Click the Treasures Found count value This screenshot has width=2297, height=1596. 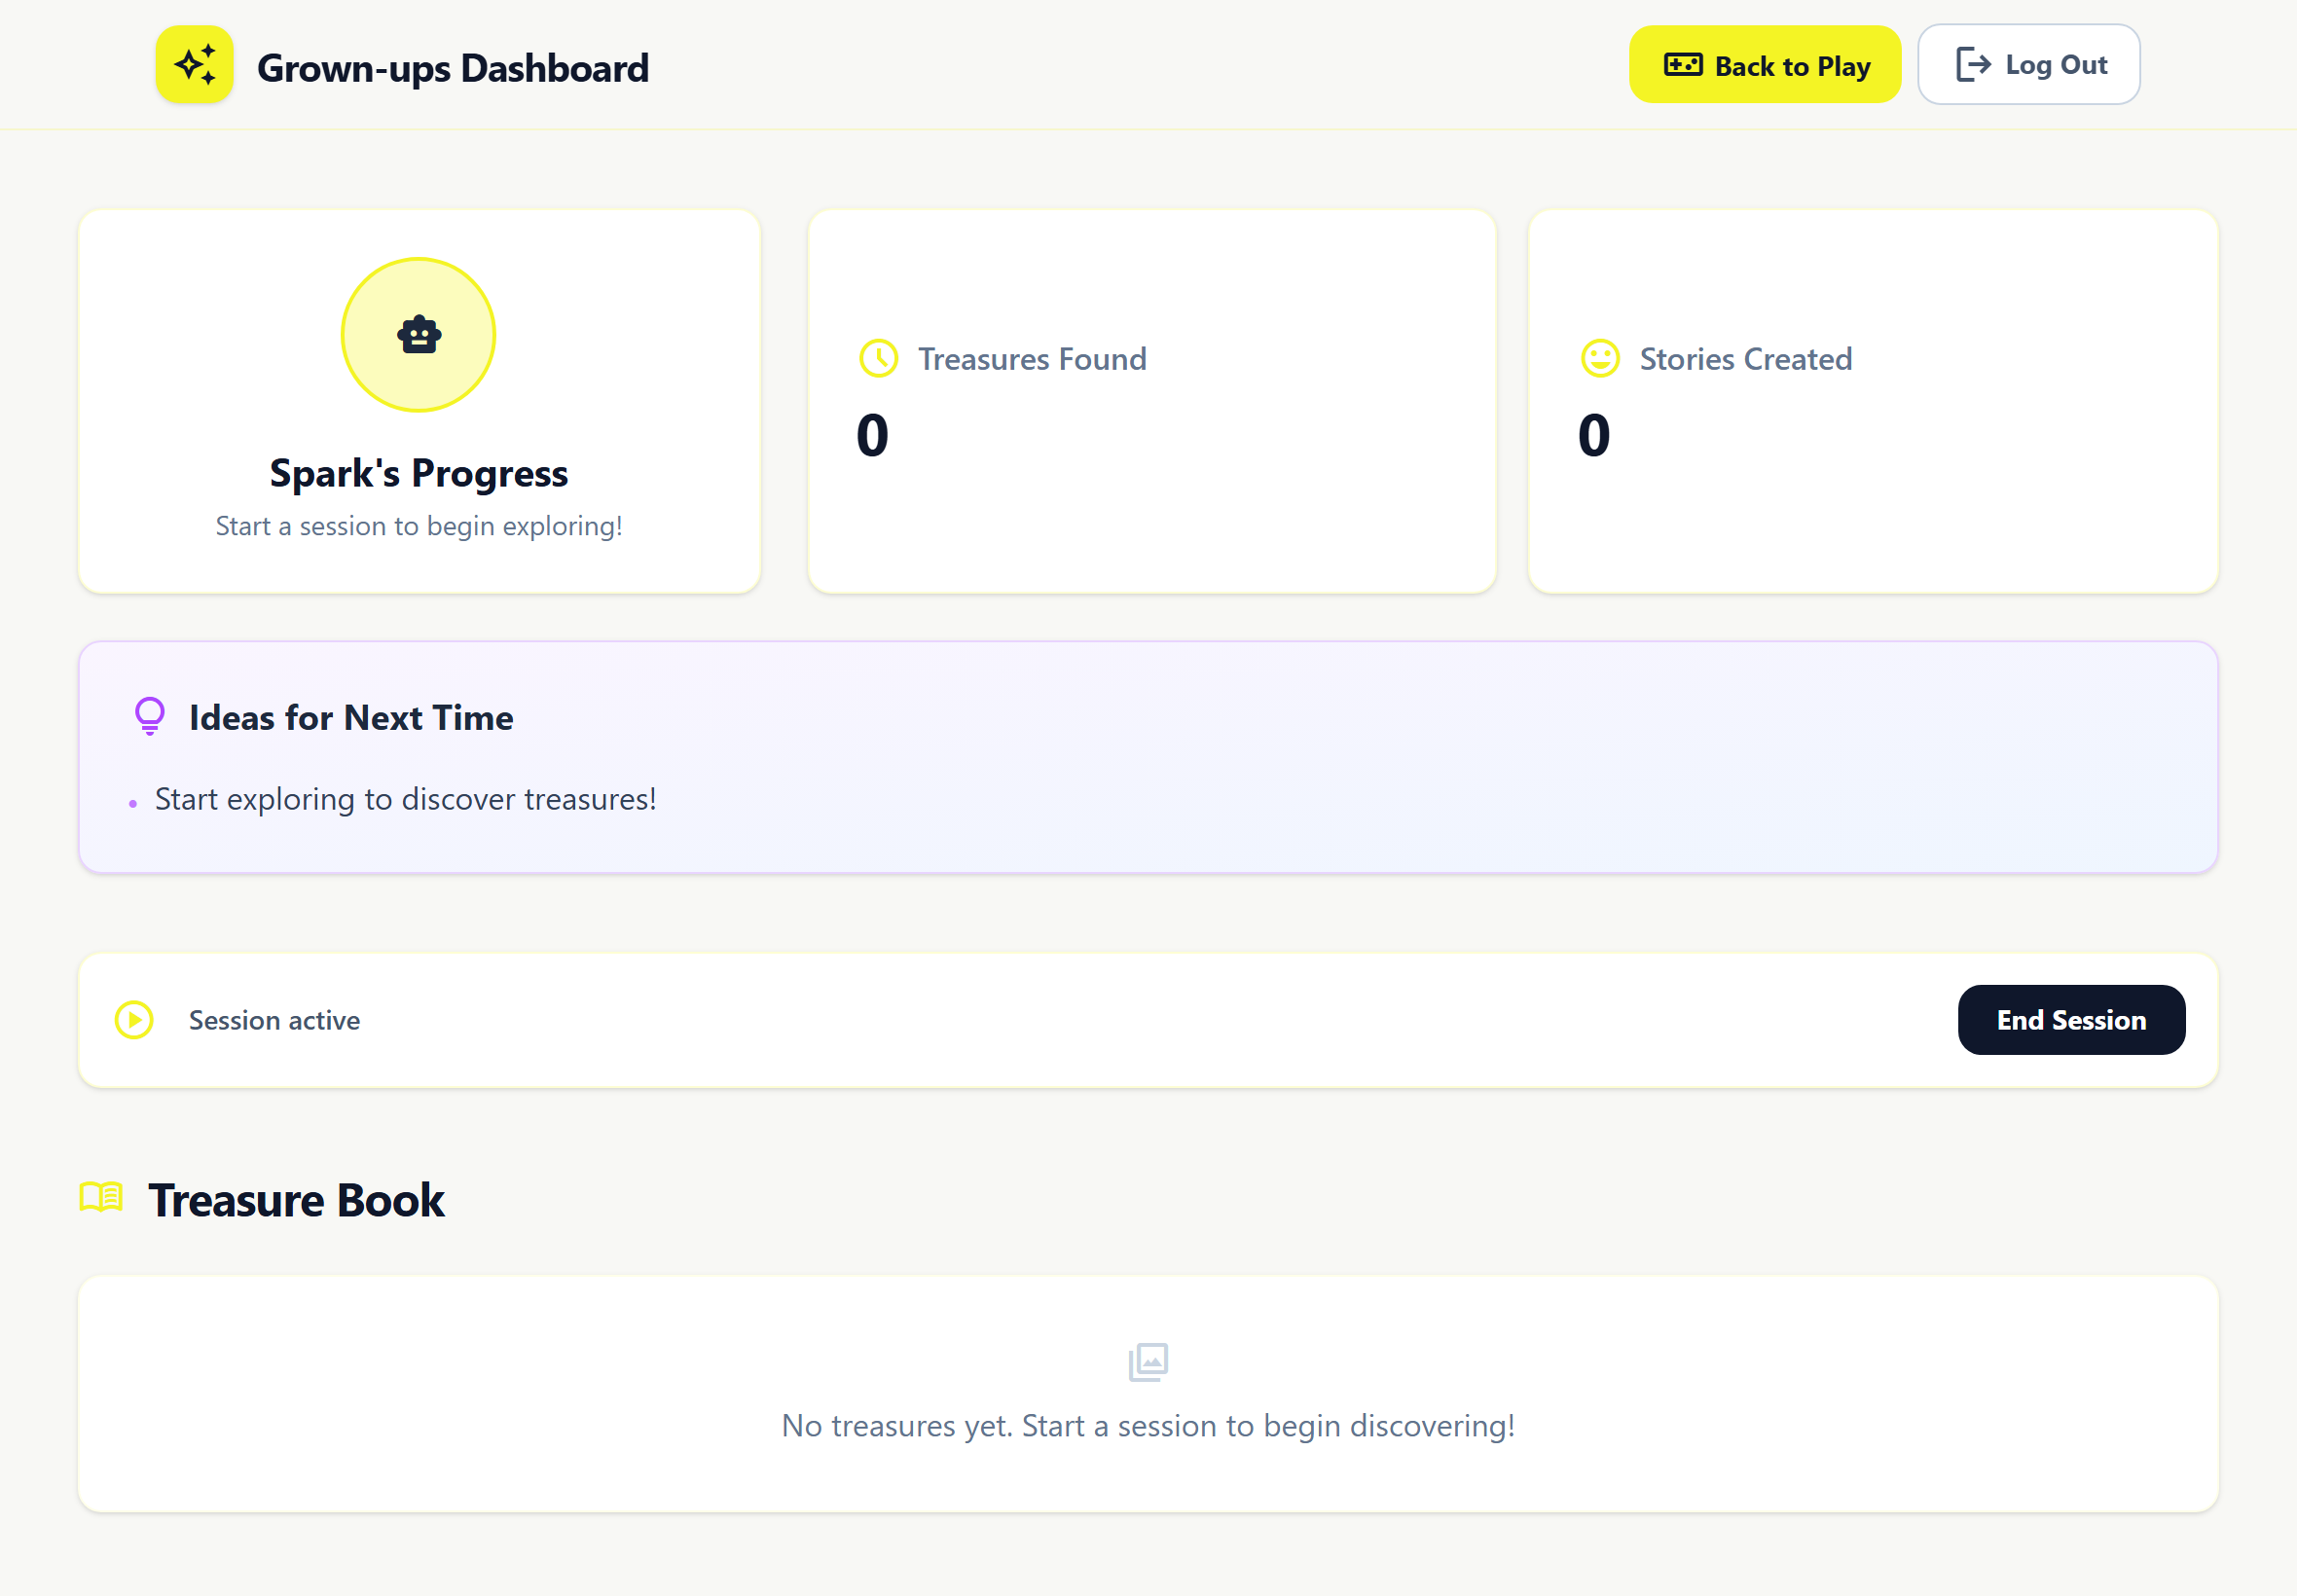(872, 435)
